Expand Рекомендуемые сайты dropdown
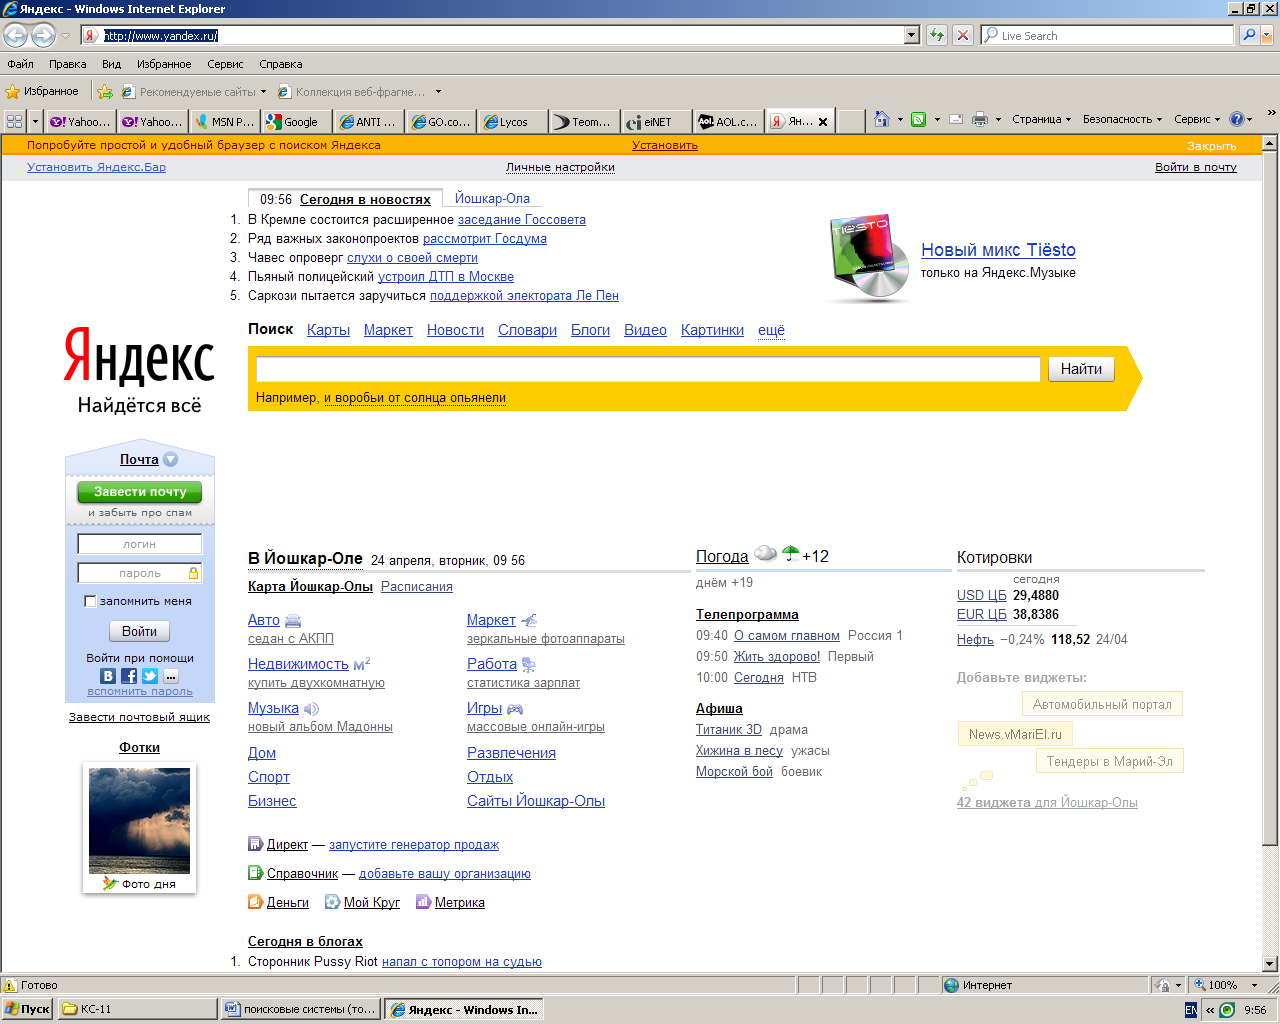Viewport: 1280px width, 1024px height. 263,92
